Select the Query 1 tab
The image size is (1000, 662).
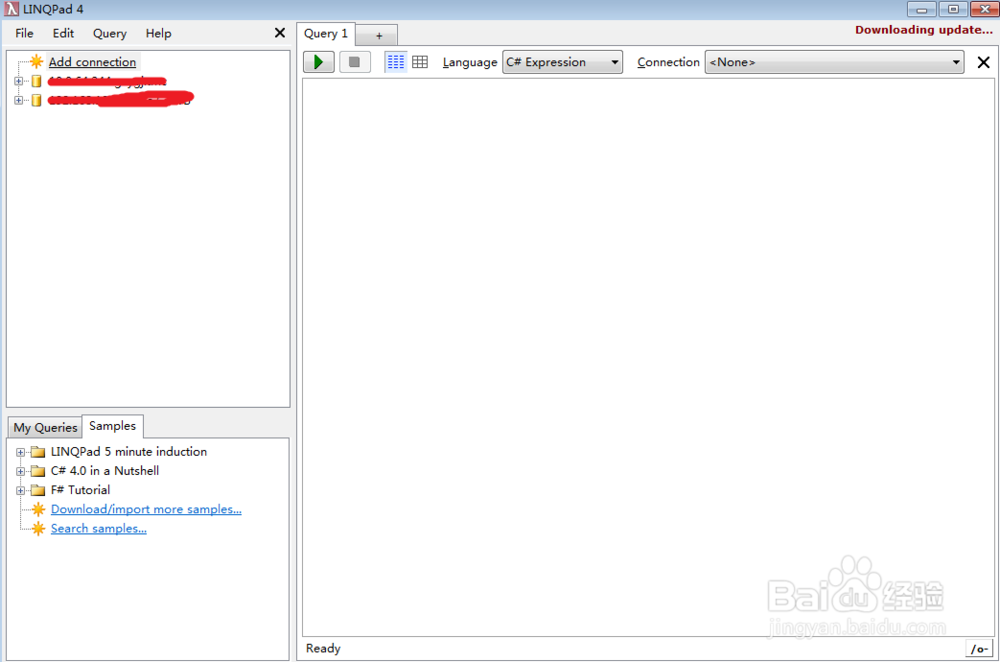[326, 34]
